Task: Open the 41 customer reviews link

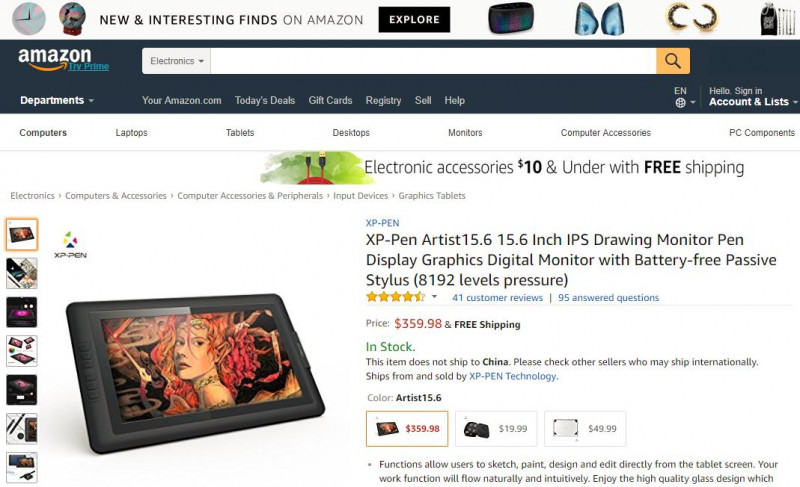Action: (x=497, y=298)
